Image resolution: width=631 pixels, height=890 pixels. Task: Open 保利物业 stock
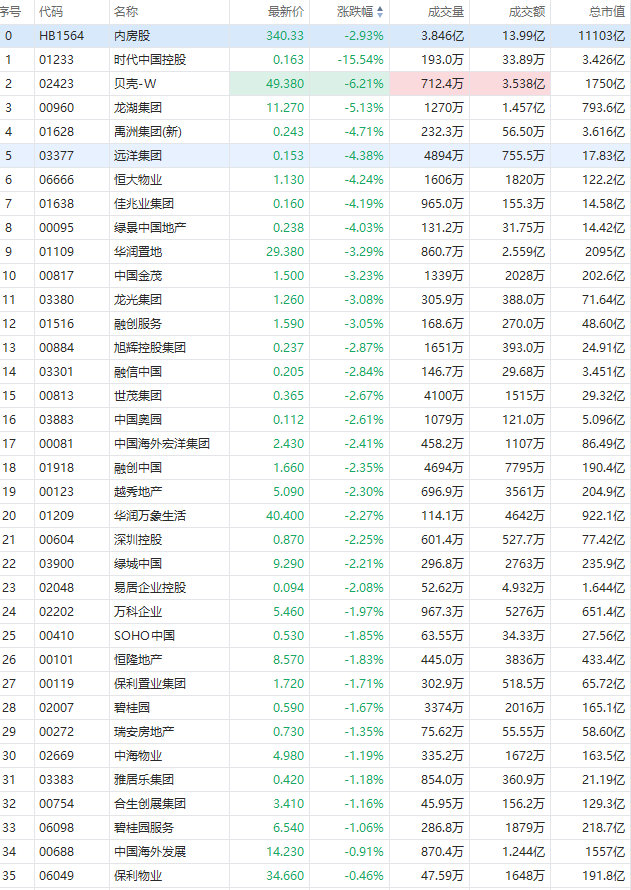(x=138, y=876)
